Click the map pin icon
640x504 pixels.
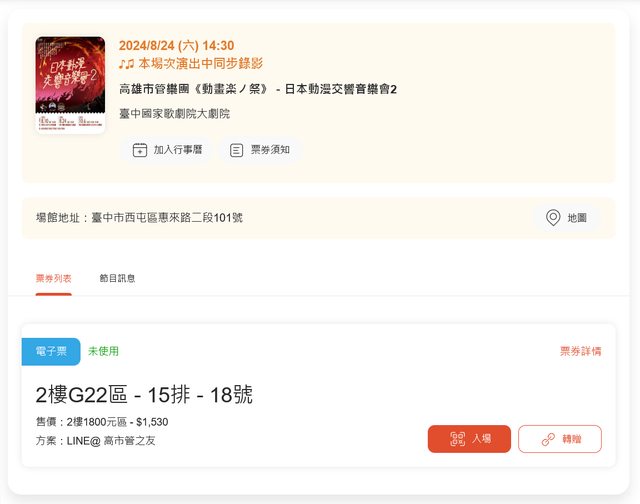pyautogui.click(x=553, y=218)
